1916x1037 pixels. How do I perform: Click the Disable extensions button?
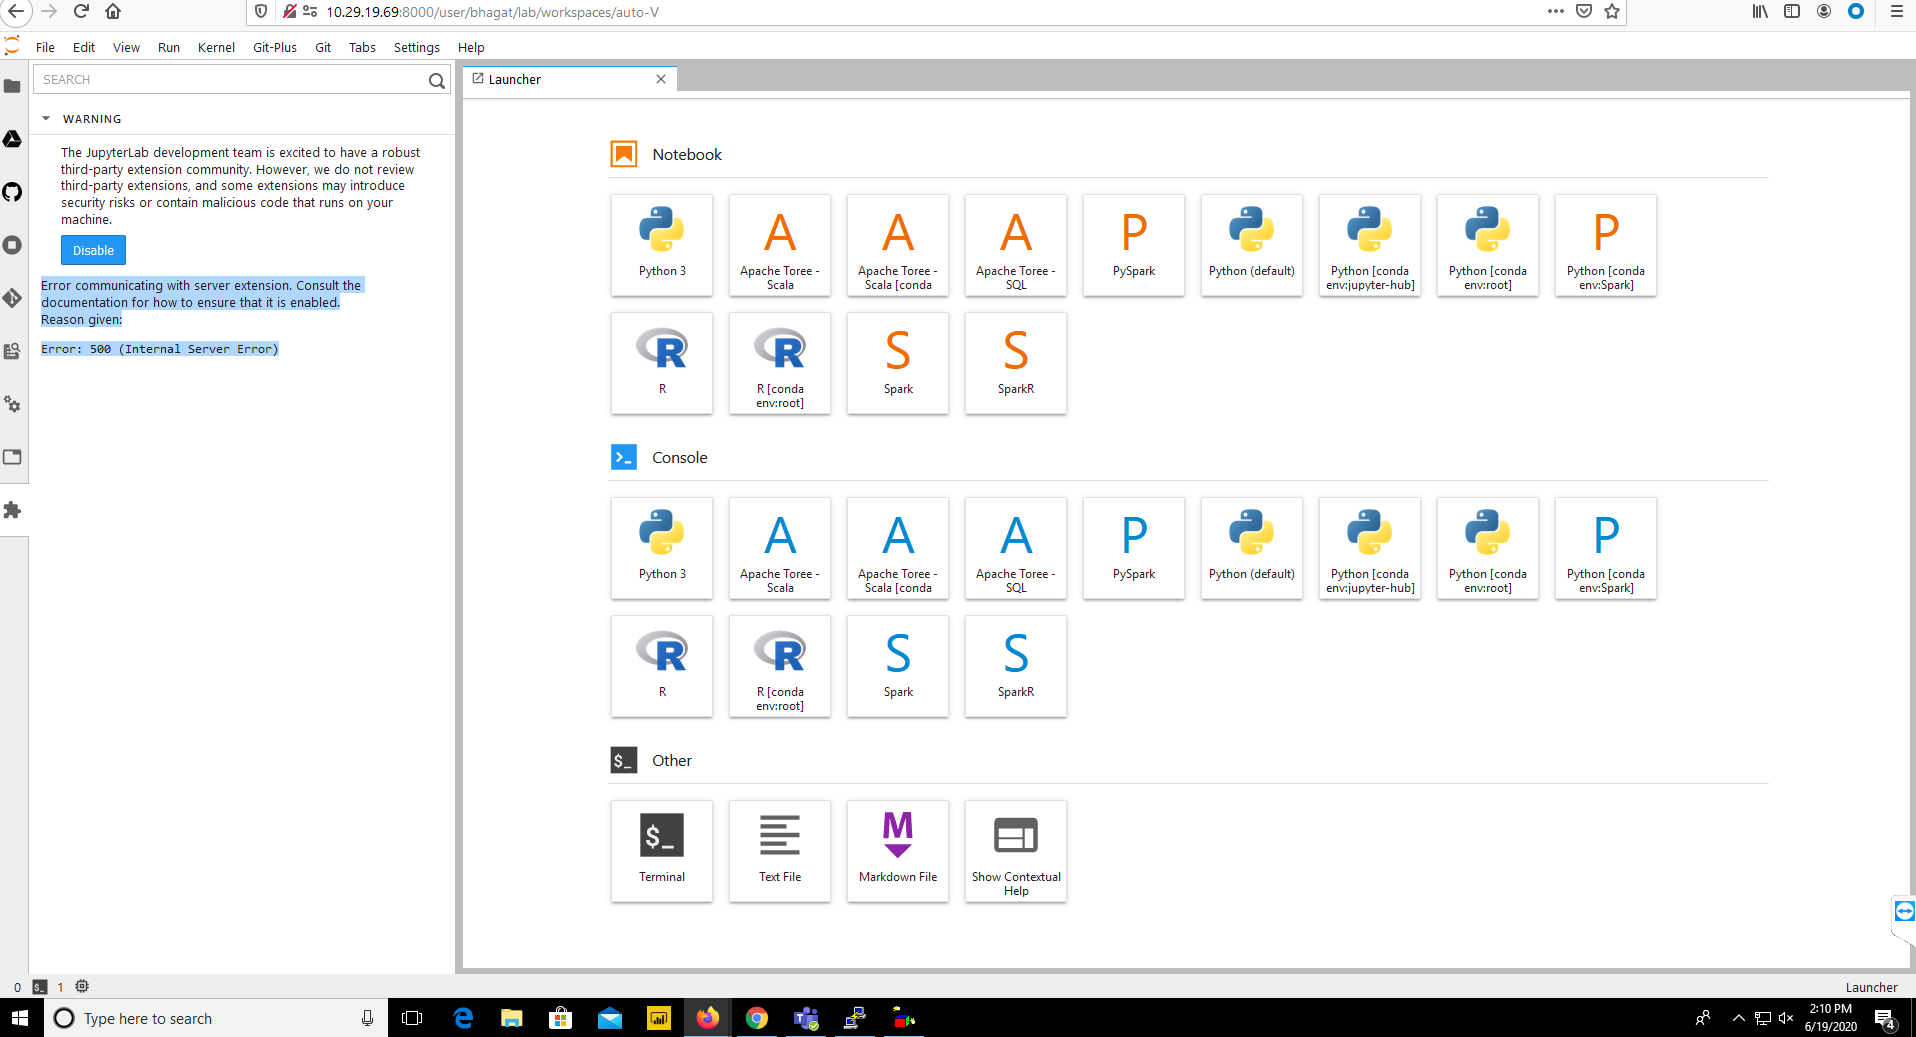point(93,250)
